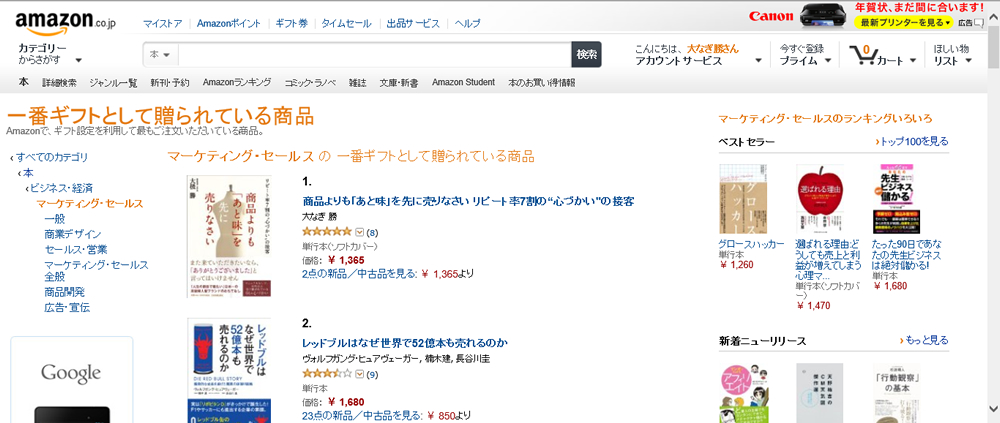This screenshot has height=423, width=1000.
Task: Open the ほしい物リスト dropdown
Action: point(953,55)
